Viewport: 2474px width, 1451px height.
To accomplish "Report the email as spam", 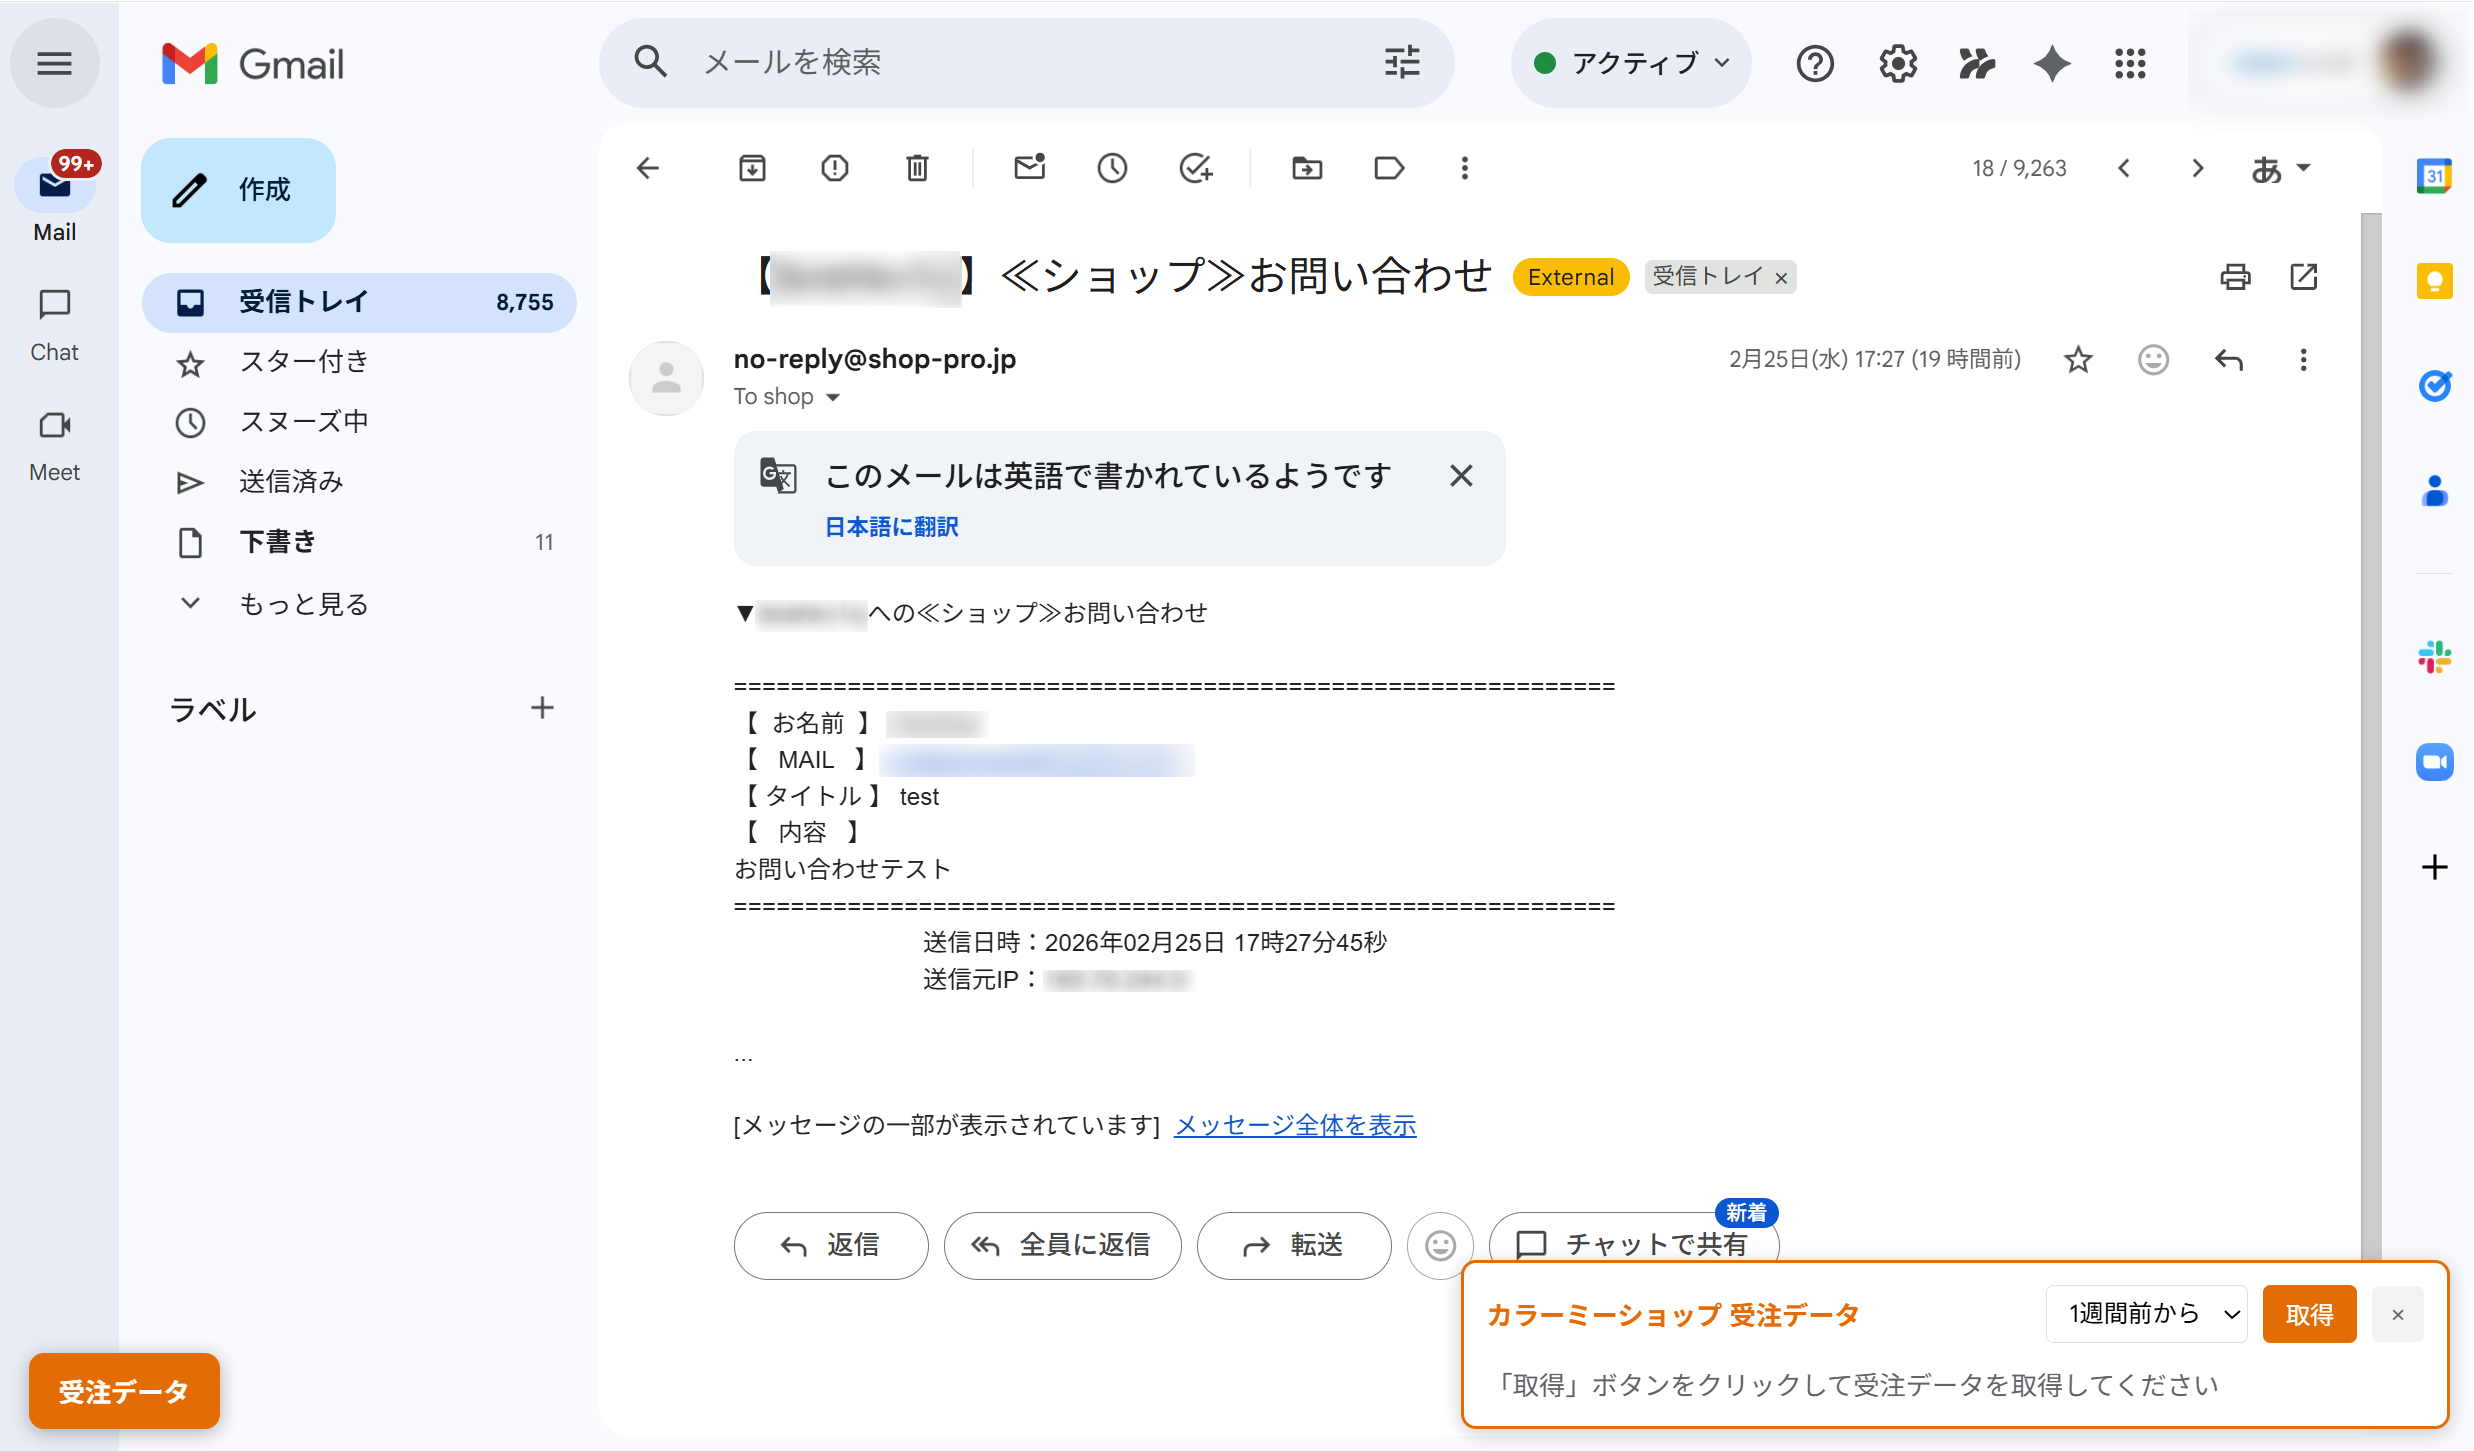I will pos(834,168).
